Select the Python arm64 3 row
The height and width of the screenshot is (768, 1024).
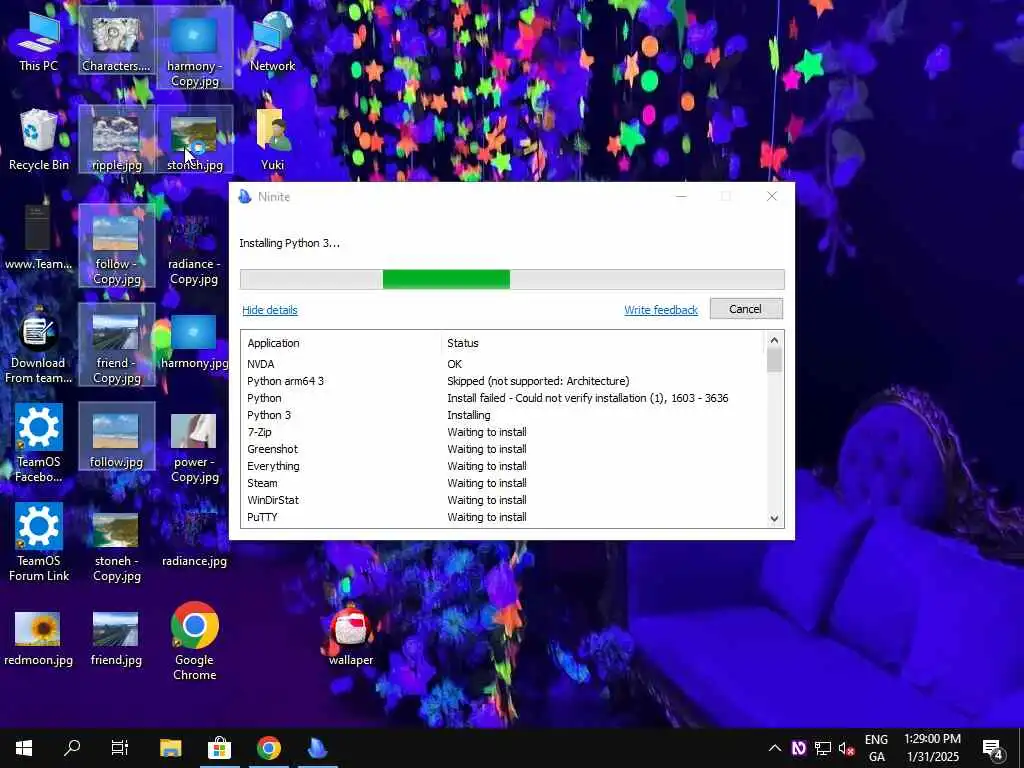pyautogui.click(x=503, y=381)
